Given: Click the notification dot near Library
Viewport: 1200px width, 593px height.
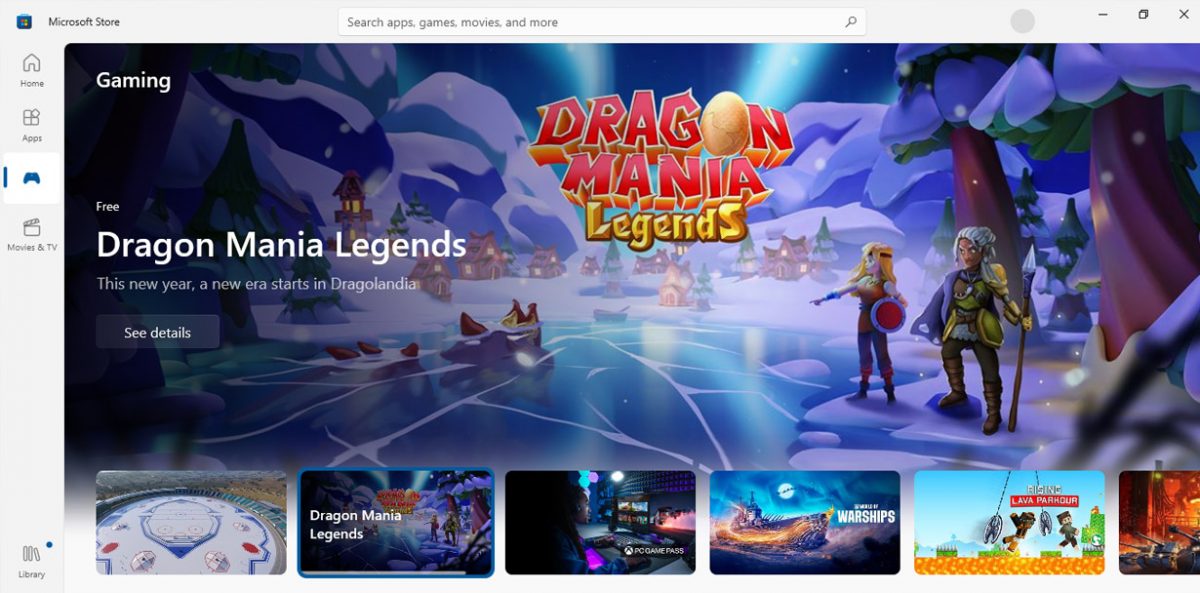Looking at the screenshot, I should pyautogui.click(x=48, y=545).
